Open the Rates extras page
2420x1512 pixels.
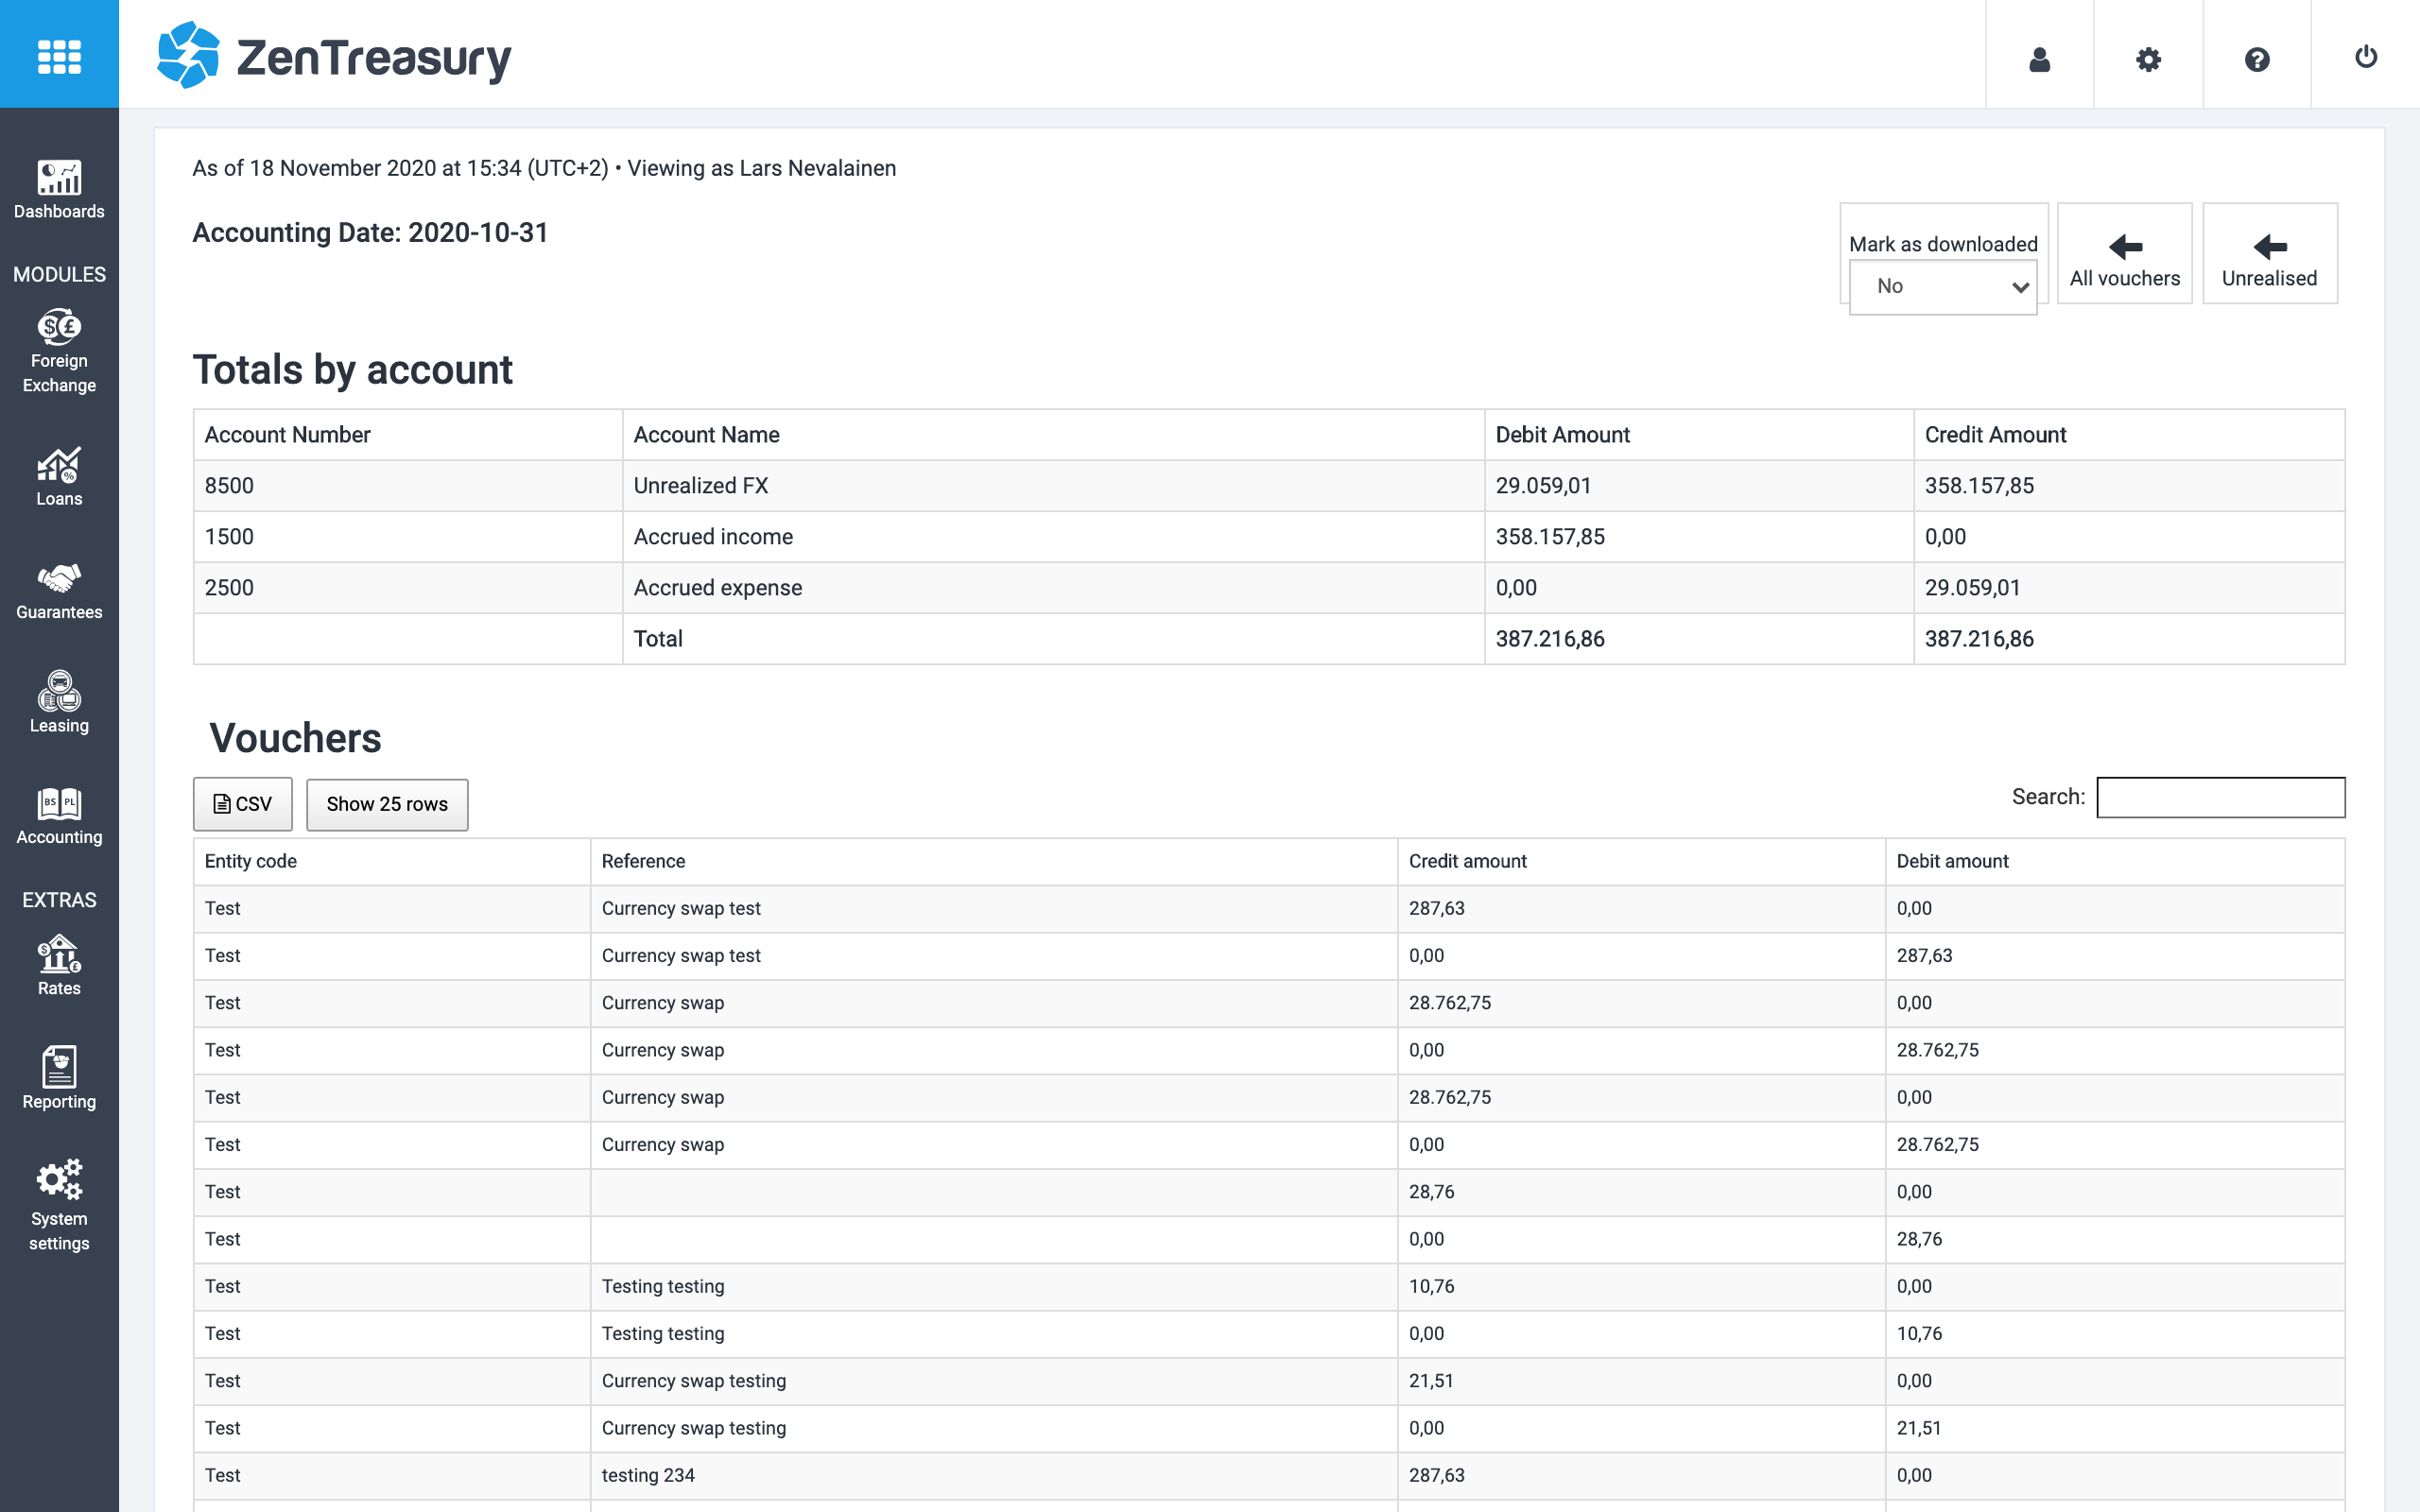(x=59, y=966)
